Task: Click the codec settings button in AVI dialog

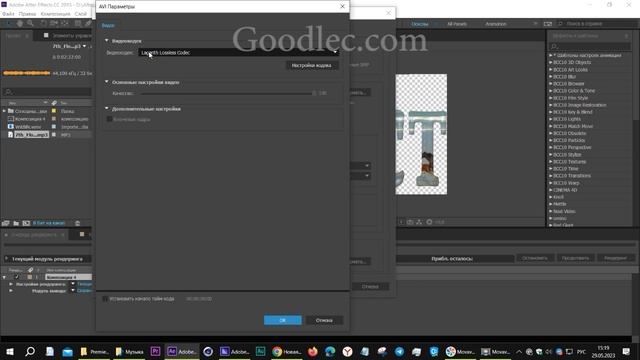Action: pyautogui.click(x=311, y=65)
